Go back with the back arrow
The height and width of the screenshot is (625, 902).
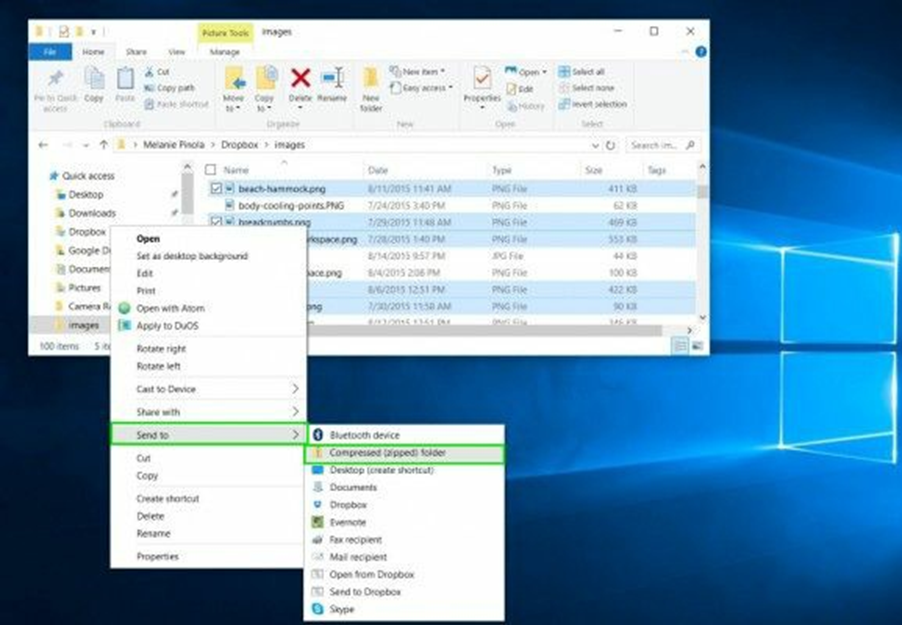(43, 145)
